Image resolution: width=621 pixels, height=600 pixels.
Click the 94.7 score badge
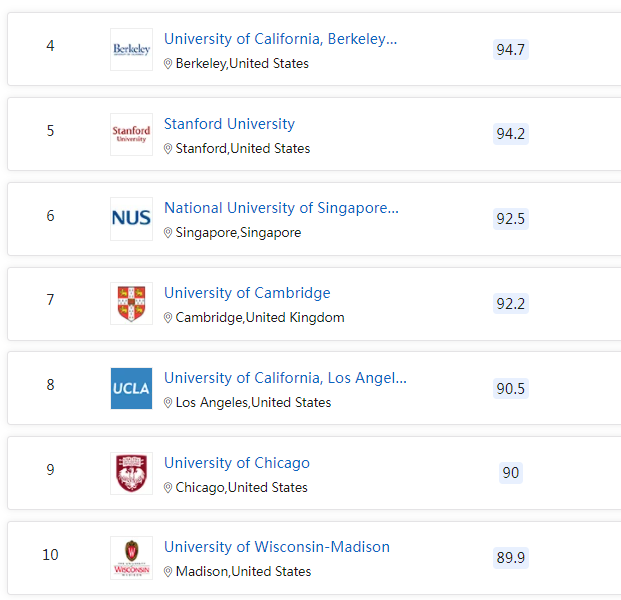click(x=511, y=50)
